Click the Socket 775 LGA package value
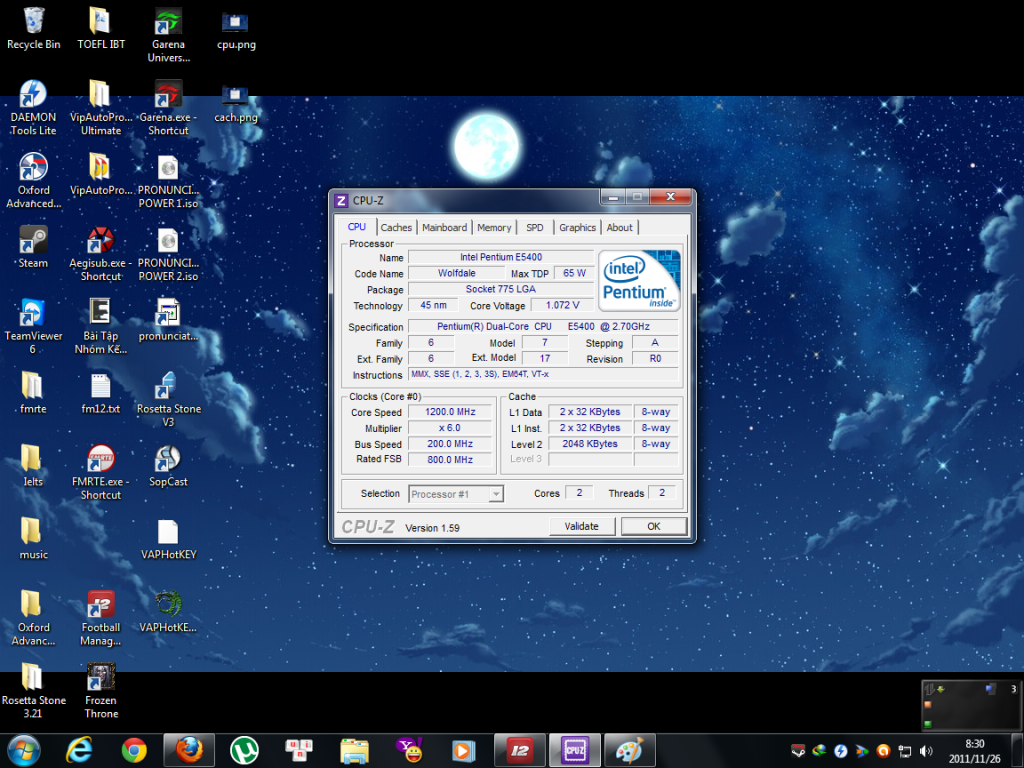The width and height of the screenshot is (1024, 768). (x=501, y=289)
